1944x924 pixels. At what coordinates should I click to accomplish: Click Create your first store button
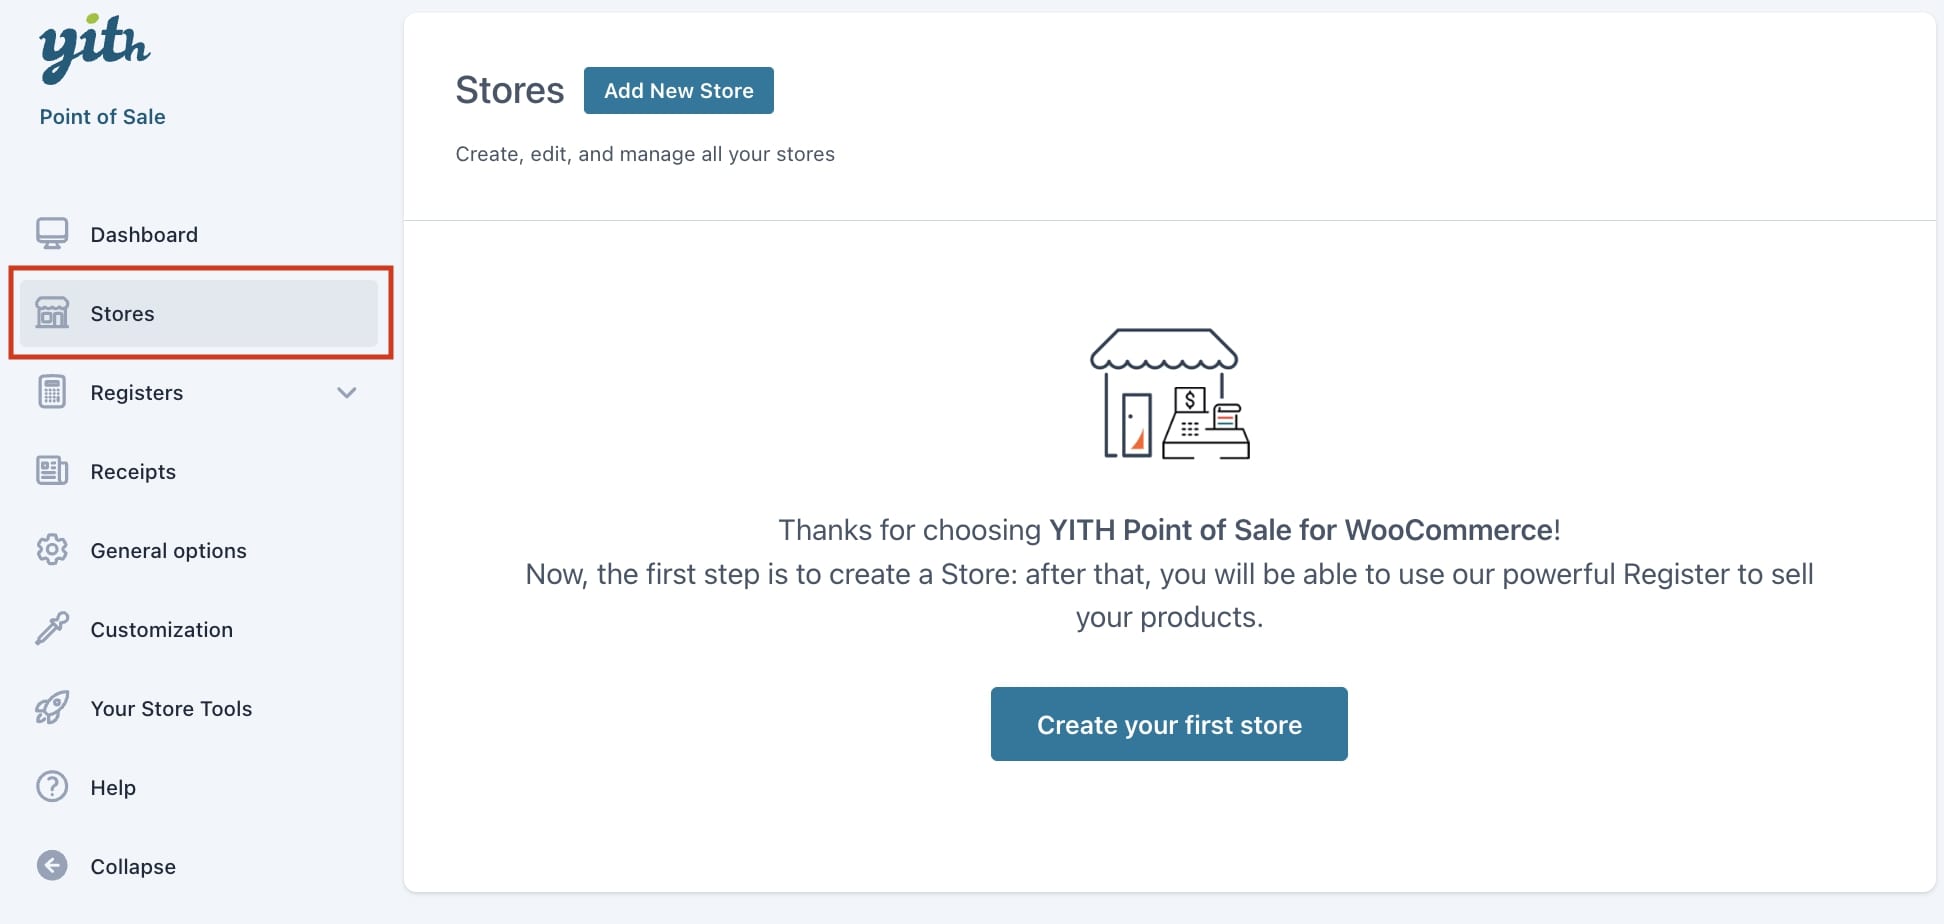[x=1169, y=724]
